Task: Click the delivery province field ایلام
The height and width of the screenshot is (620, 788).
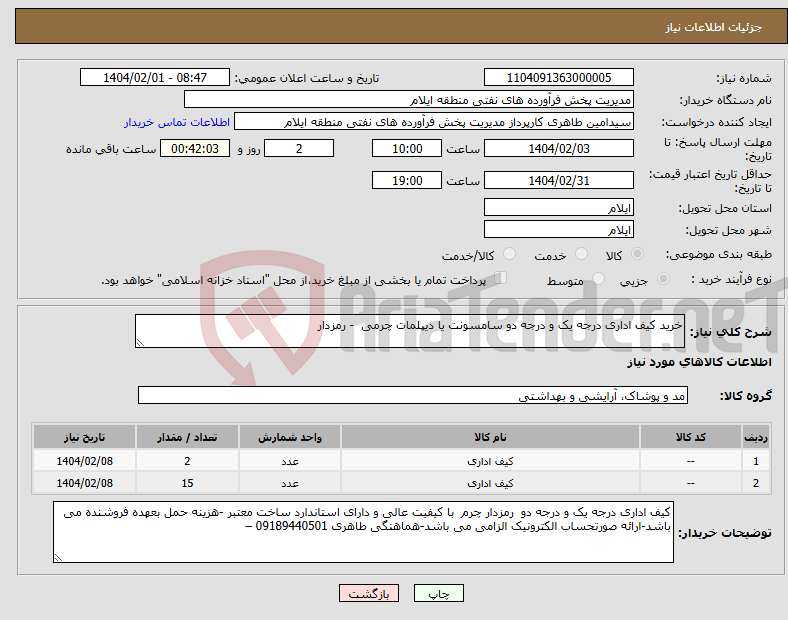Action: click(x=558, y=207)
